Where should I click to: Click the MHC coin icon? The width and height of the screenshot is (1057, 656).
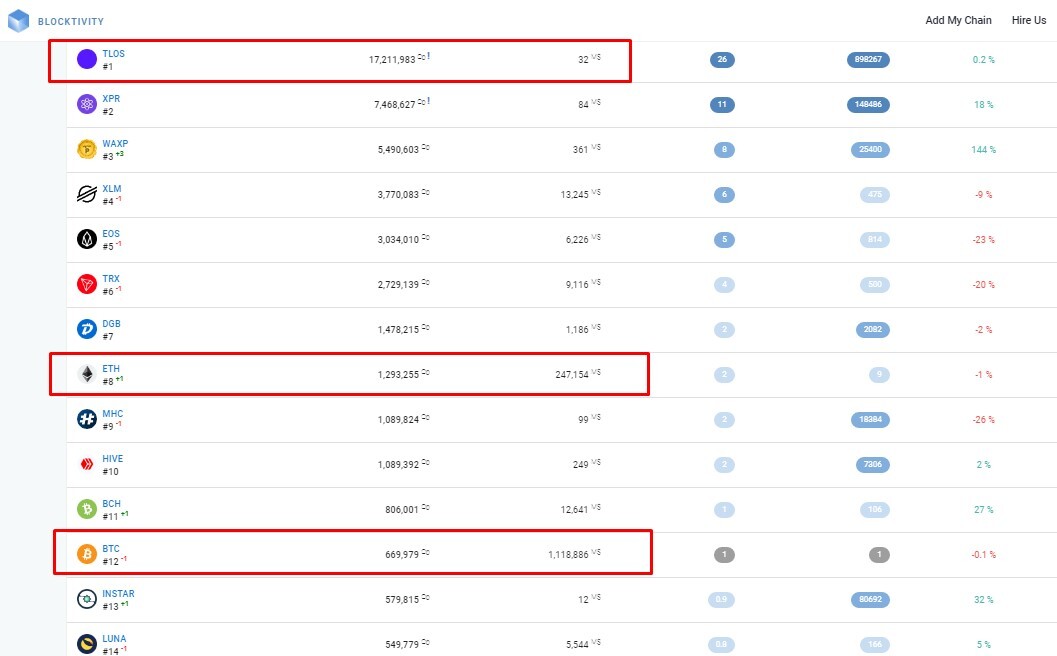pos(87,419)
